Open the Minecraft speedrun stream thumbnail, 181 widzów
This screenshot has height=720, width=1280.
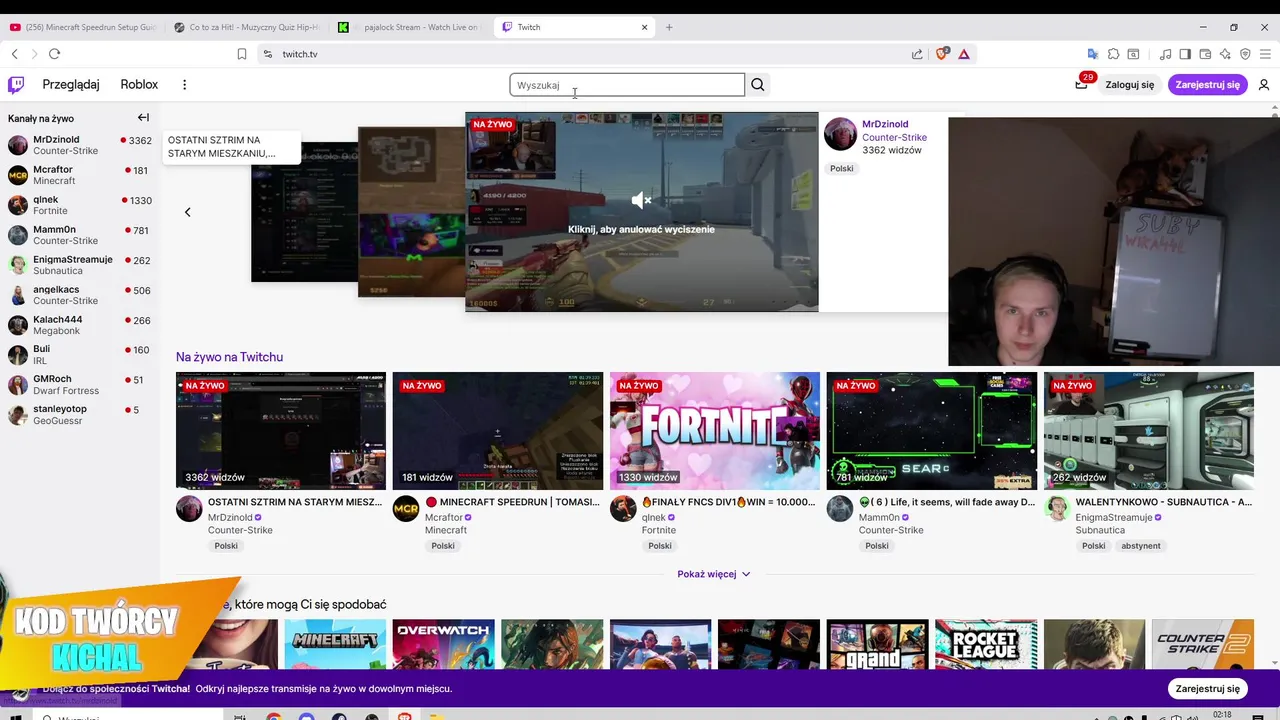[498, 431]
